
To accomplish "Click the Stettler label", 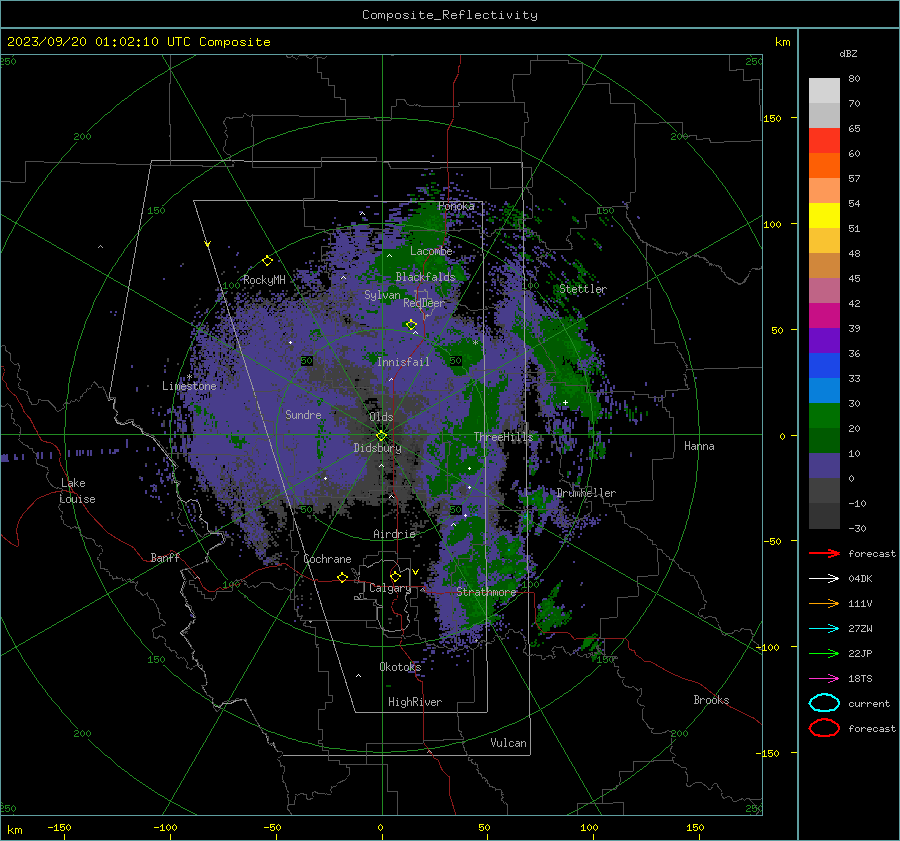I will [x=583, y=289].
